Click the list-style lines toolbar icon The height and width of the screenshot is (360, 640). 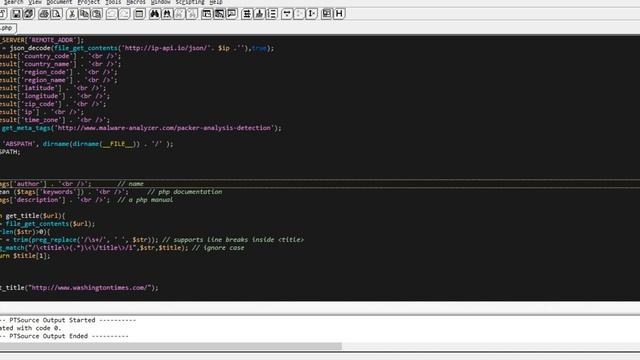click(x=272, y=14)
